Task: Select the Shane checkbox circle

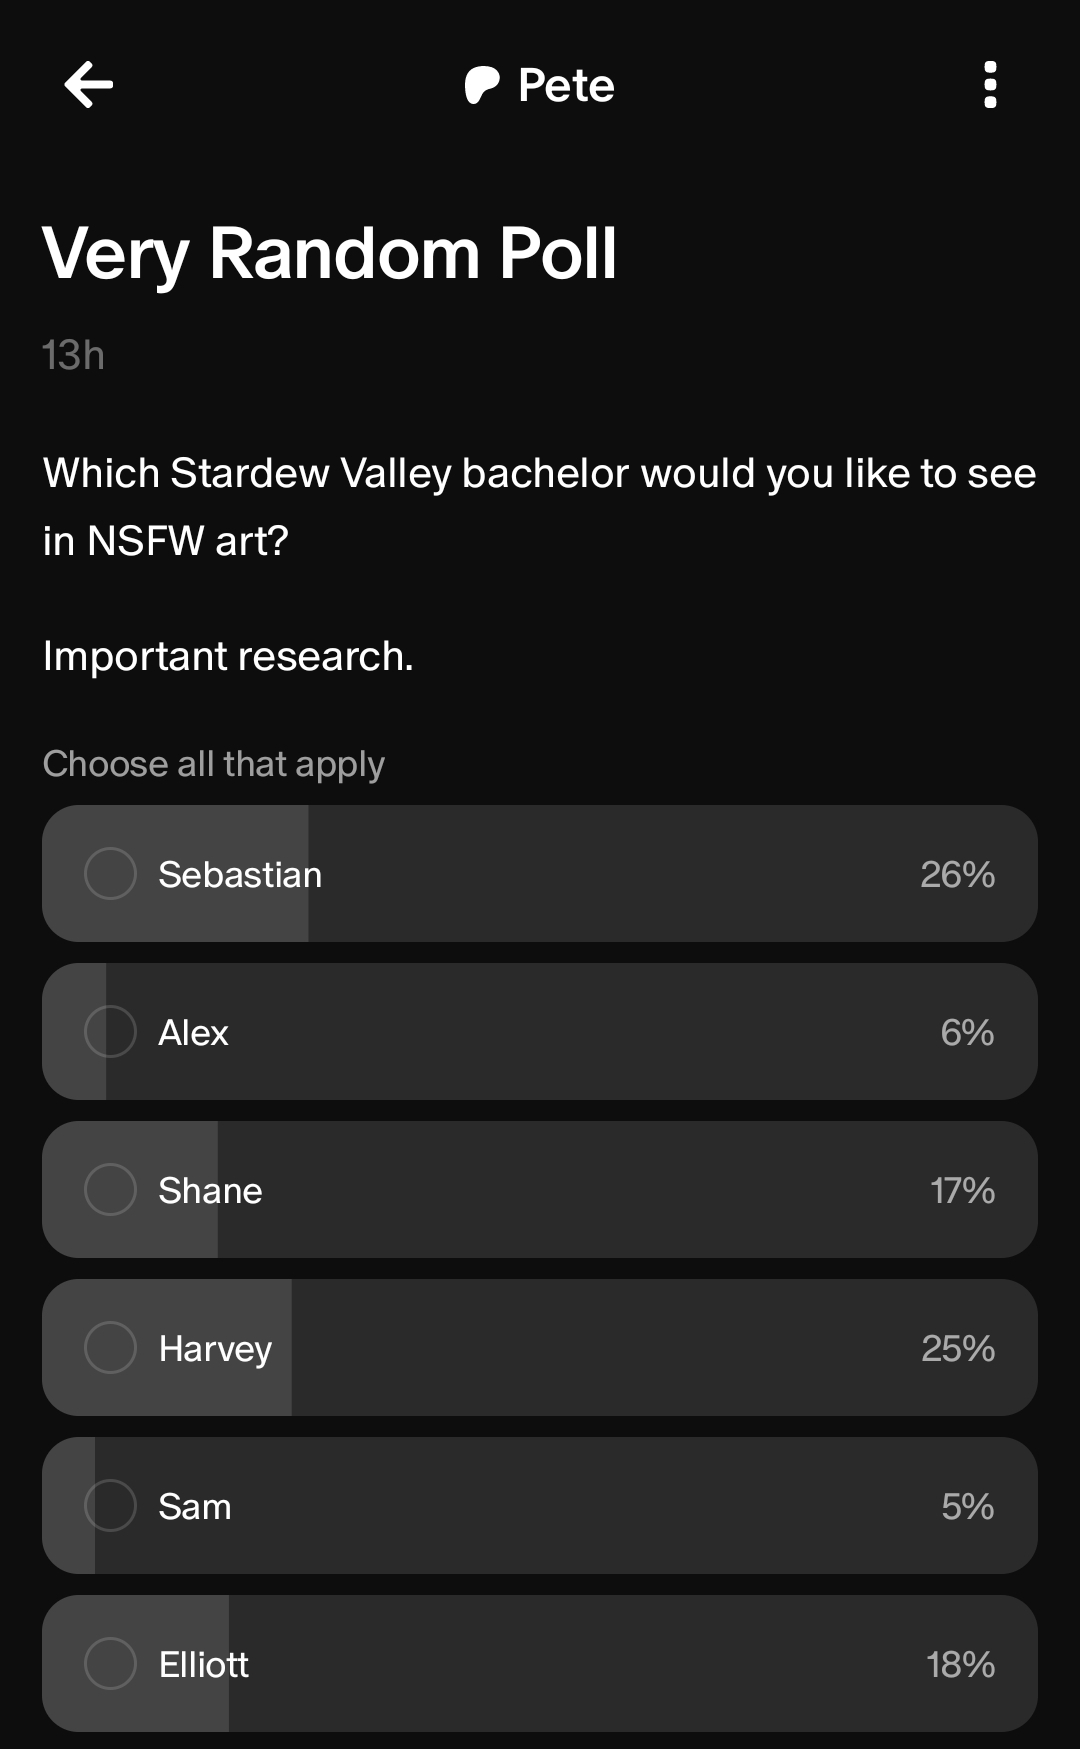Action: (x=110, y=1190)
